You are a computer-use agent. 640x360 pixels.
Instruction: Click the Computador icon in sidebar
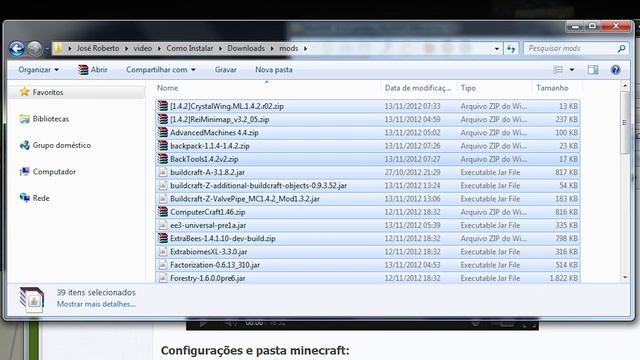(x=24, y=171)
